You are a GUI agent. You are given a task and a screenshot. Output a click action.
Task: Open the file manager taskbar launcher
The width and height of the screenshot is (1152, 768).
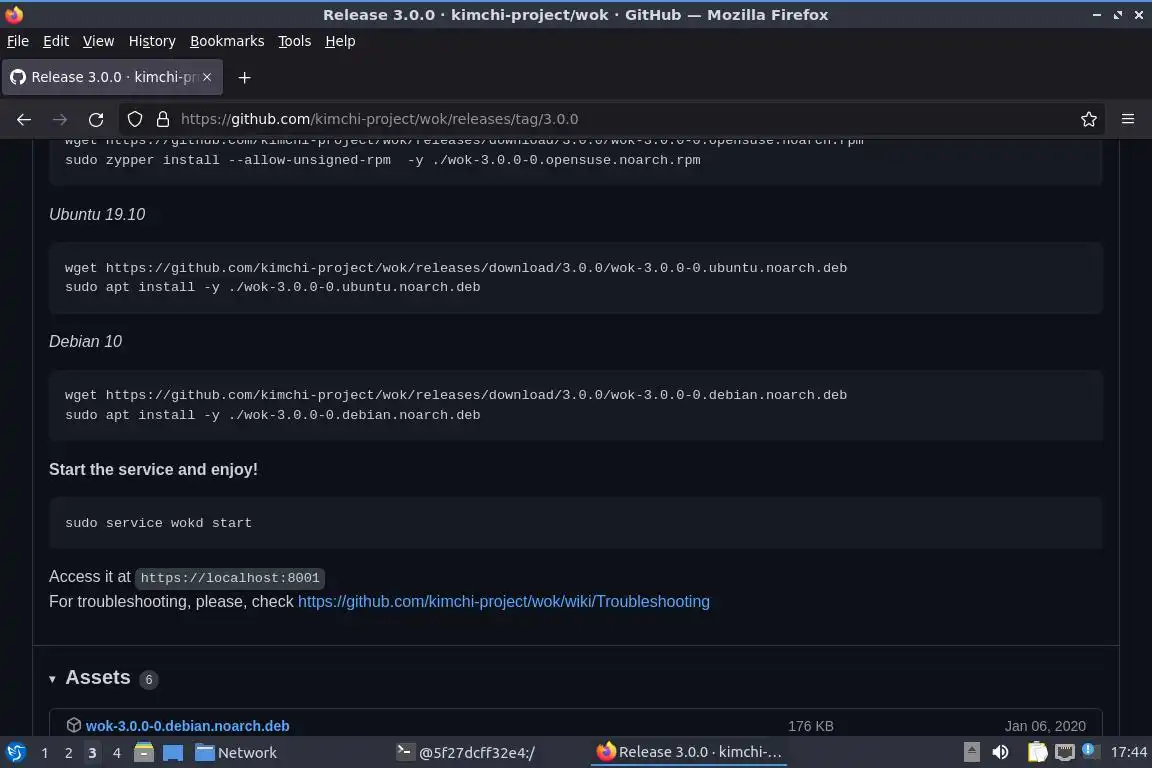coord(144,753)
